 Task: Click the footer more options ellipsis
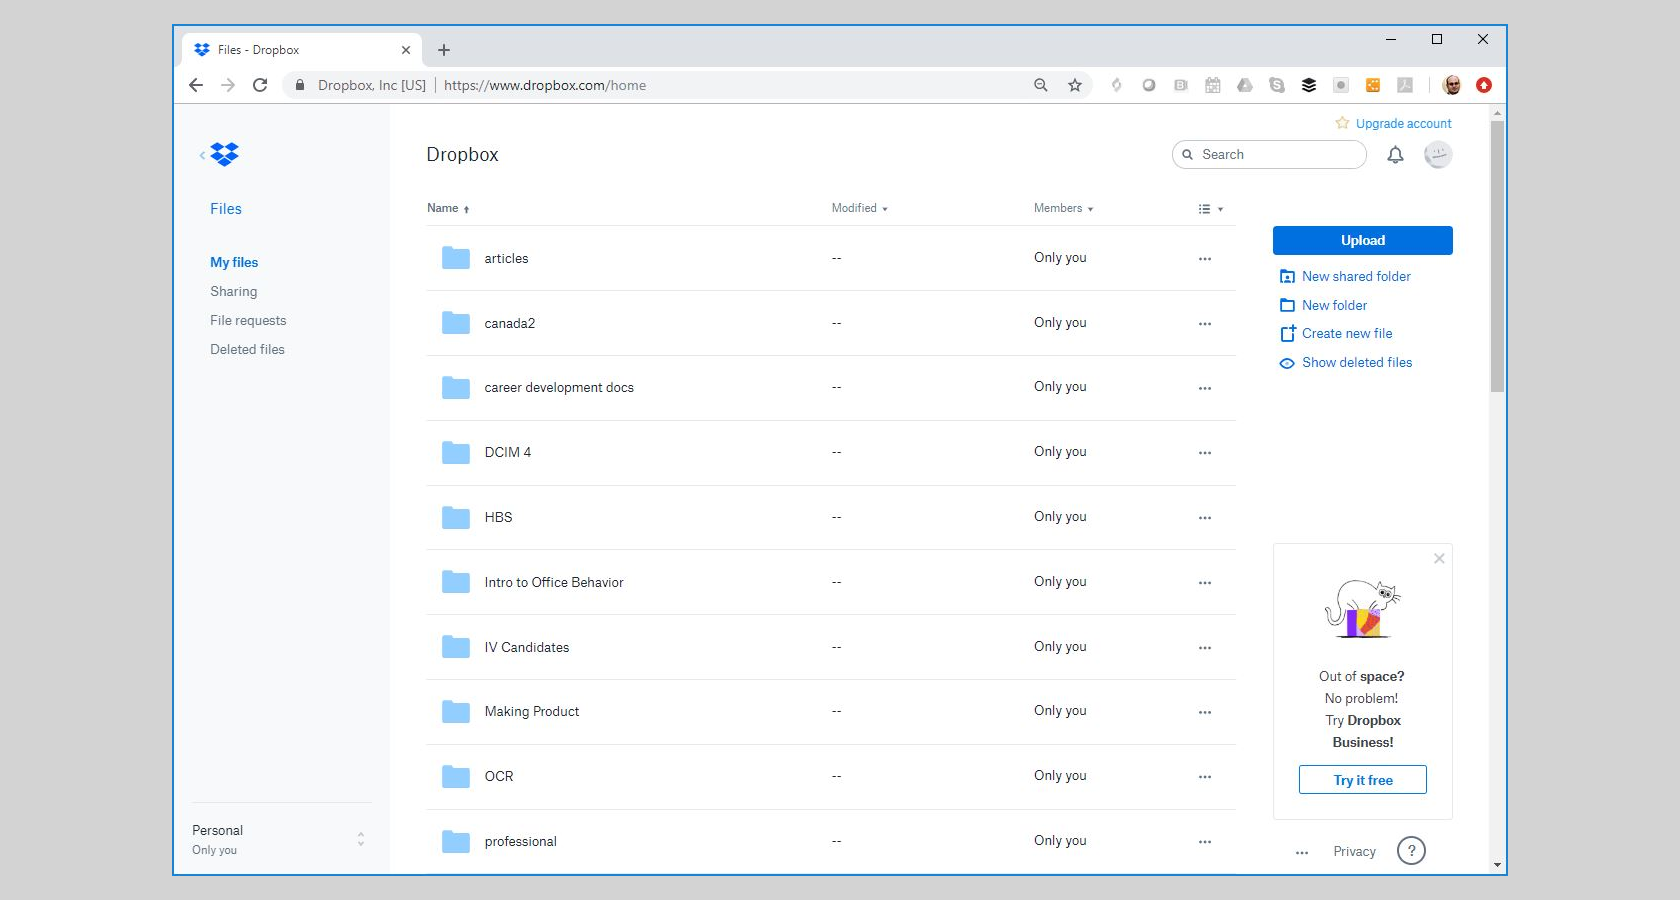pyautogui.click(x=1302, y=853)
